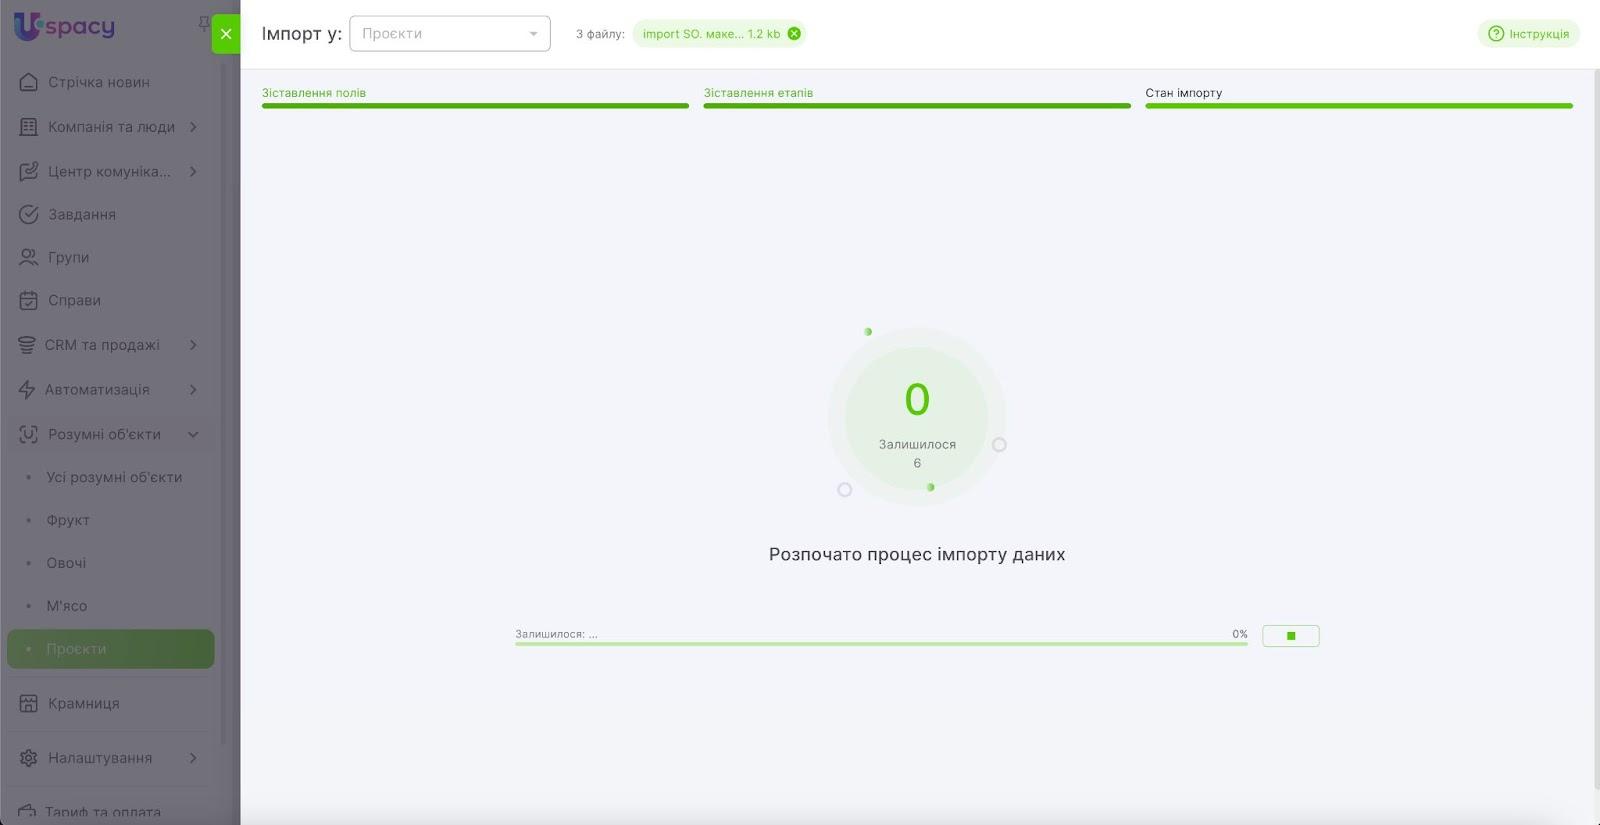Open Усі розумні об'єкти
Screen dimensions: 1600x825
point(114,477)
